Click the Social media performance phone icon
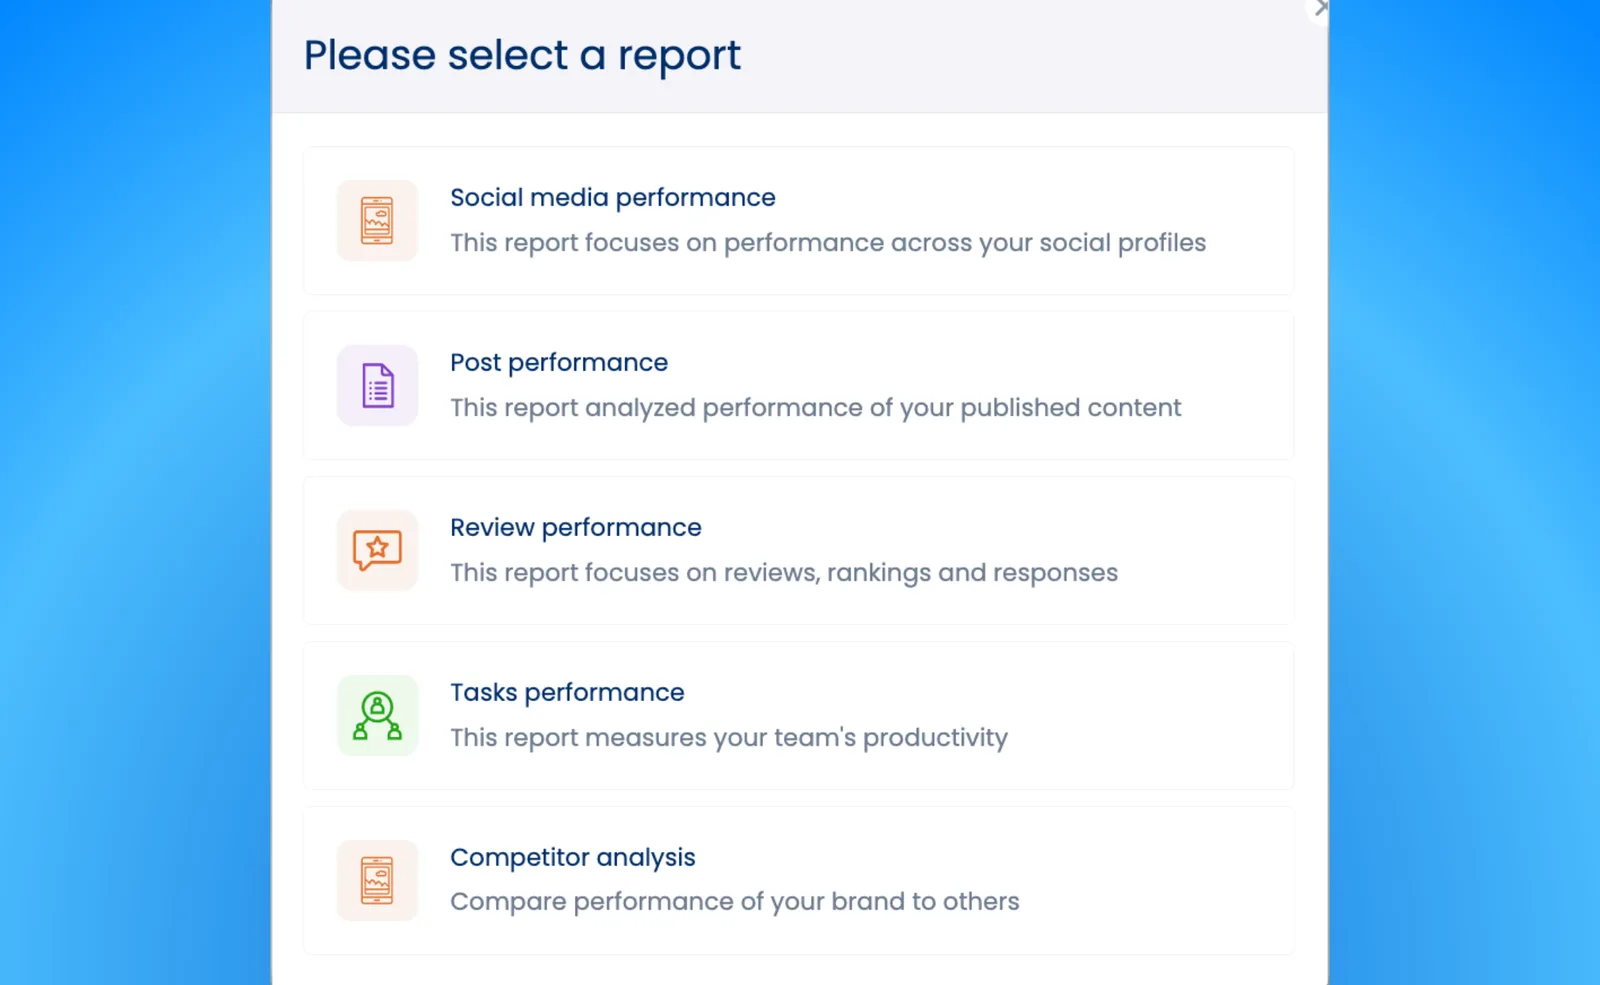The width and height of the screenshot is (1600, 985). click(377, 220)
